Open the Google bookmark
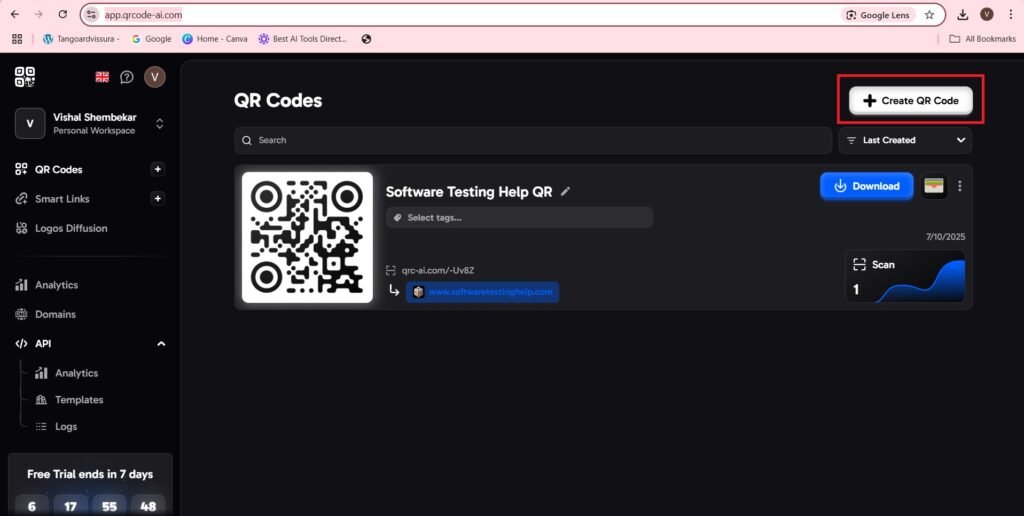1024x516 pixels. pyautogui.click(x=152, y=39)
